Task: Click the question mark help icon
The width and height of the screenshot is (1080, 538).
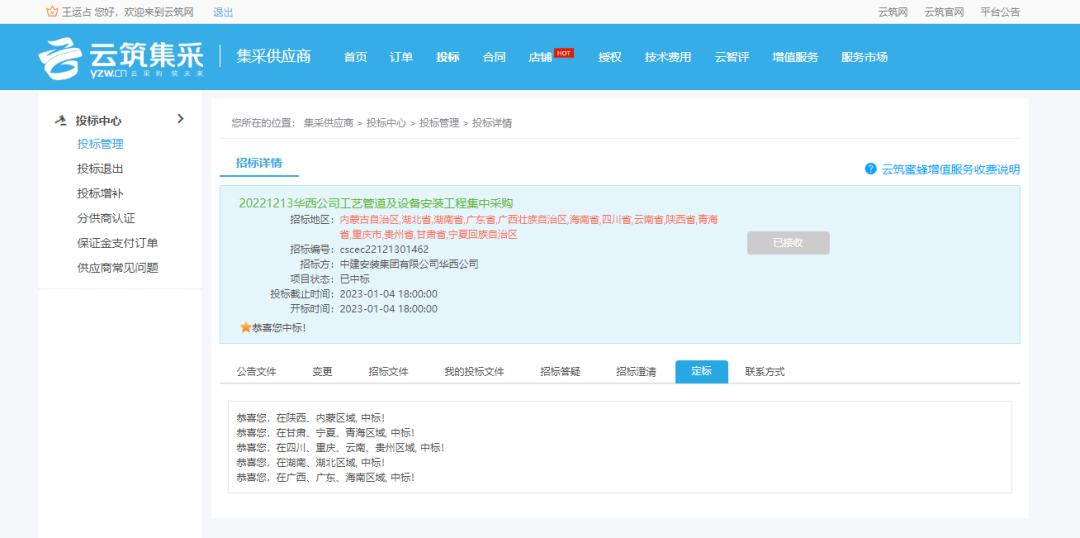Action: click(x=871, y=169)
